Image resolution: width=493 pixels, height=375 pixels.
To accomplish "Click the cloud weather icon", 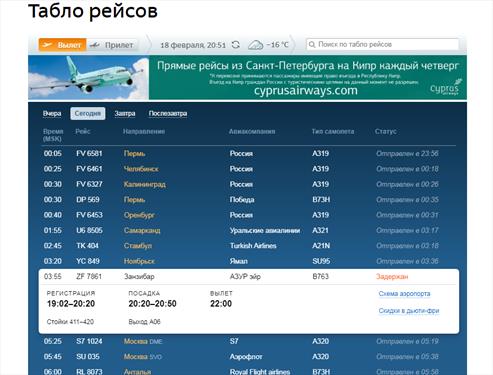I will 255,45.
